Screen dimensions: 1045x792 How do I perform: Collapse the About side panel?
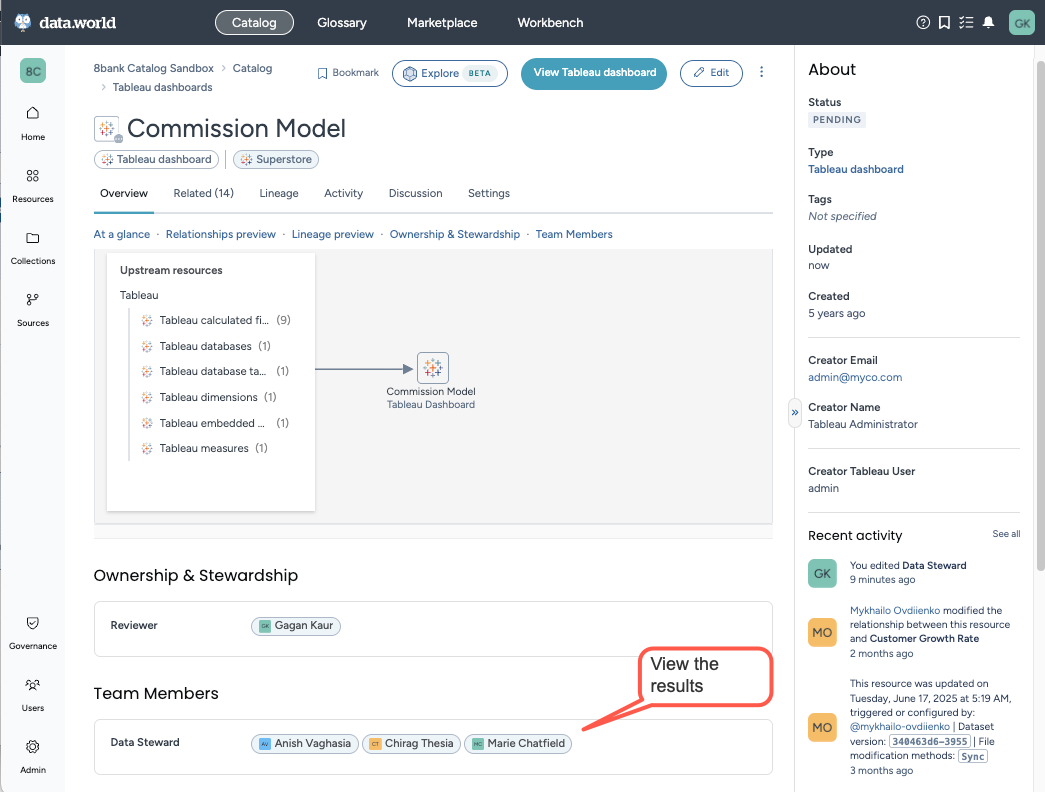point(795,411)
